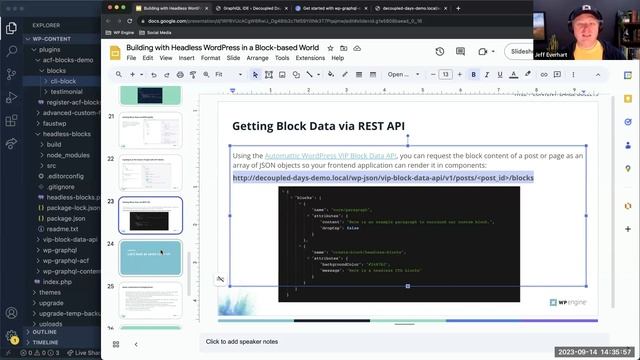
Task: Open Extensions view in VS Code
Action: coord(11,120)
